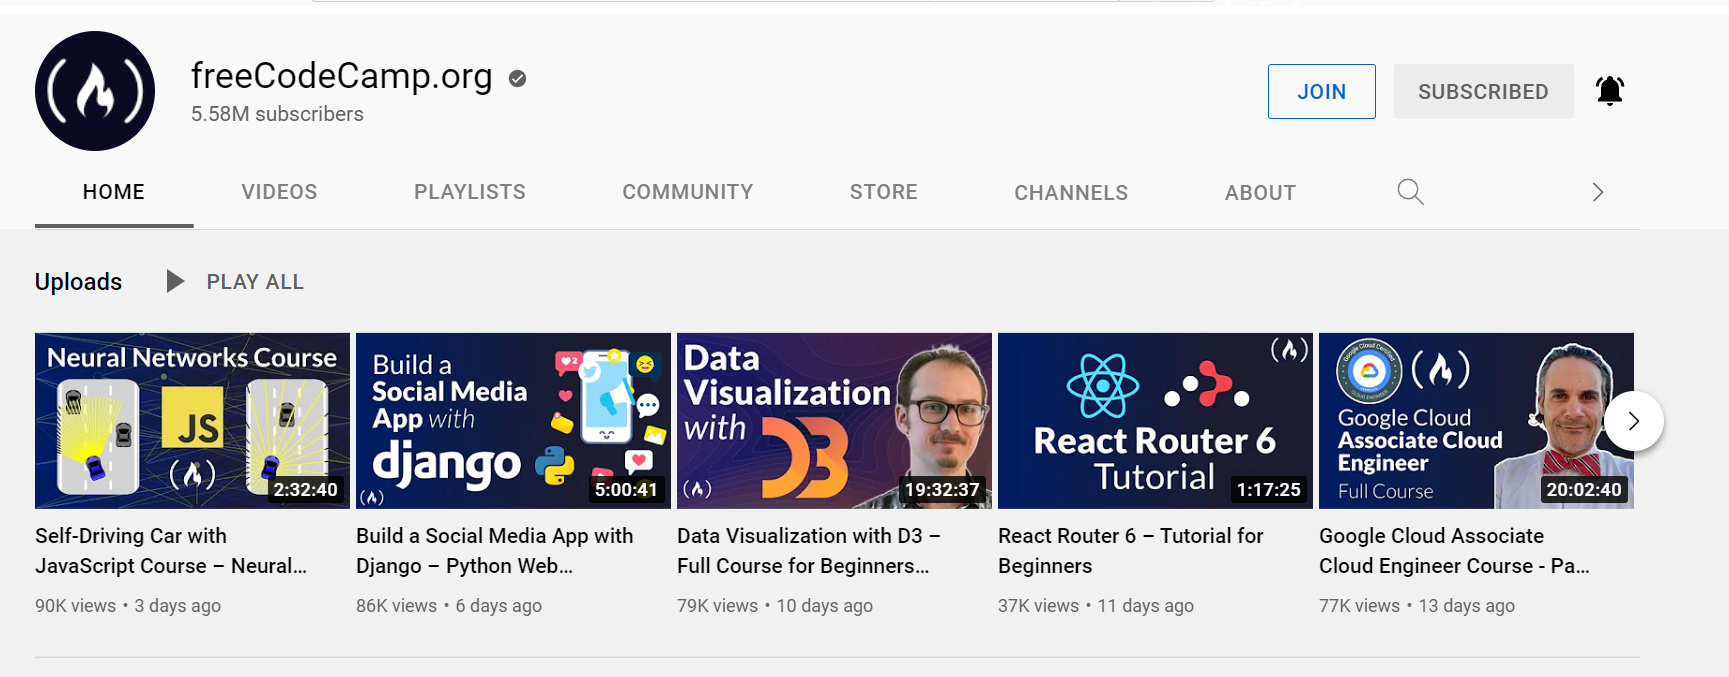
Task: Click the 5:00:41 duration badge
Action: (x=626, y=489)
